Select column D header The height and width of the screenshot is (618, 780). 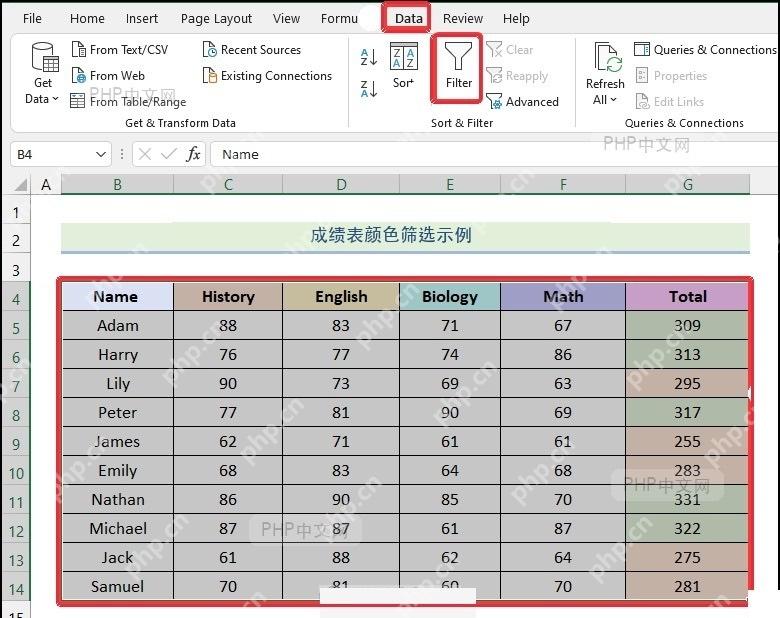tap(341, 185)
